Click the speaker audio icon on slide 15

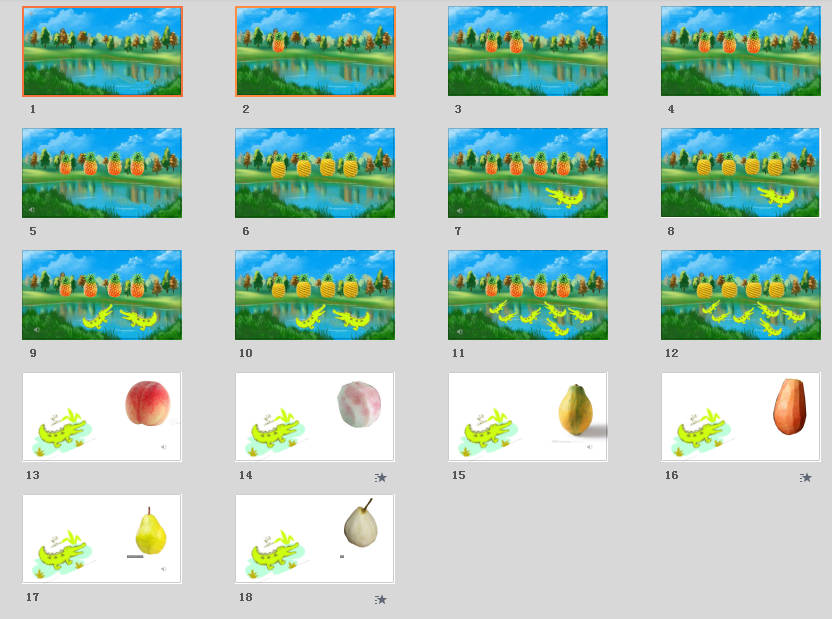[590, 447]
